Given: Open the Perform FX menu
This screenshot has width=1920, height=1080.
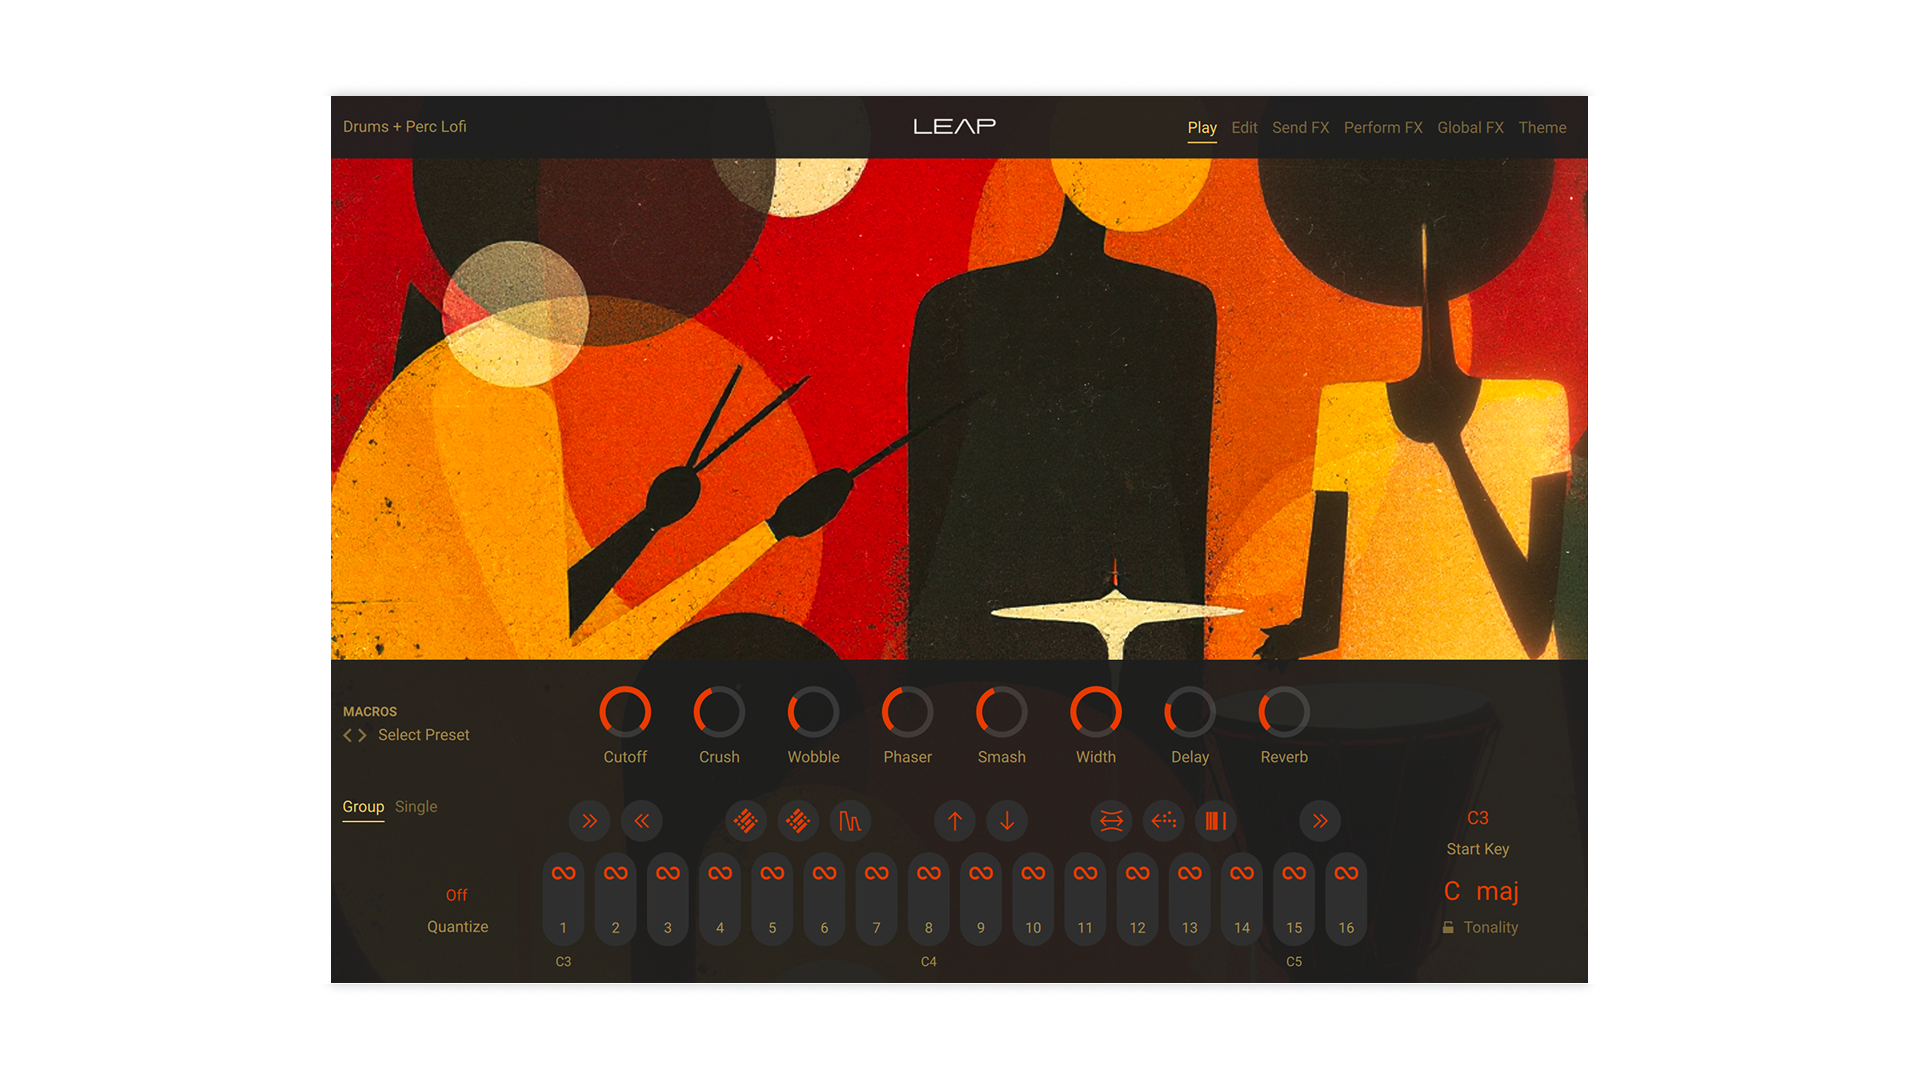Looking at the screenshot, I should tap(1383, 127).
